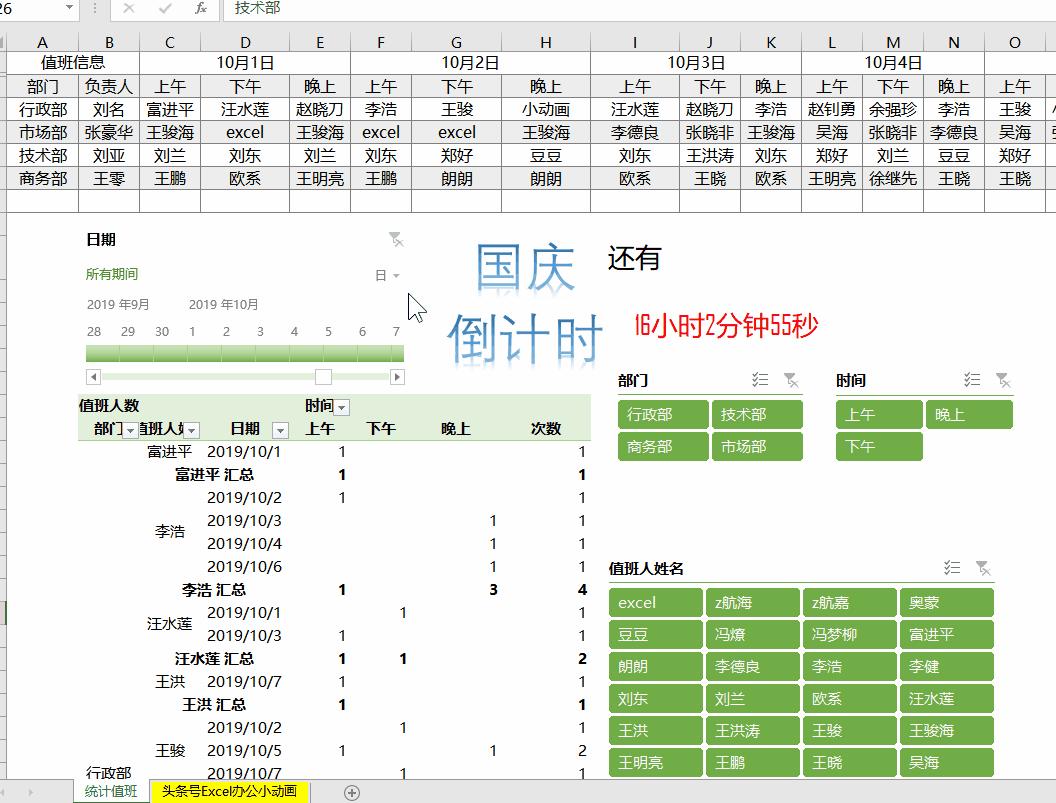Viewport: 1056px width, 803px height.
Task: Toggle 晚上 in the 时间 slicer
Action: point(968,414)
